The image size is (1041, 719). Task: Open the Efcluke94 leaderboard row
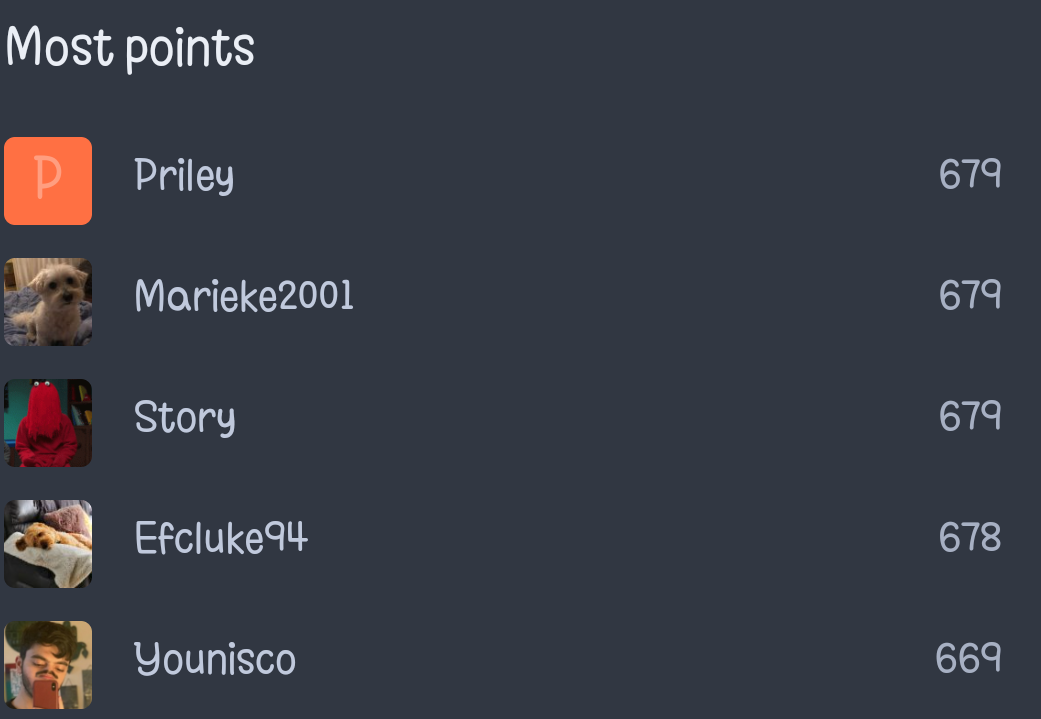[520, 544]
